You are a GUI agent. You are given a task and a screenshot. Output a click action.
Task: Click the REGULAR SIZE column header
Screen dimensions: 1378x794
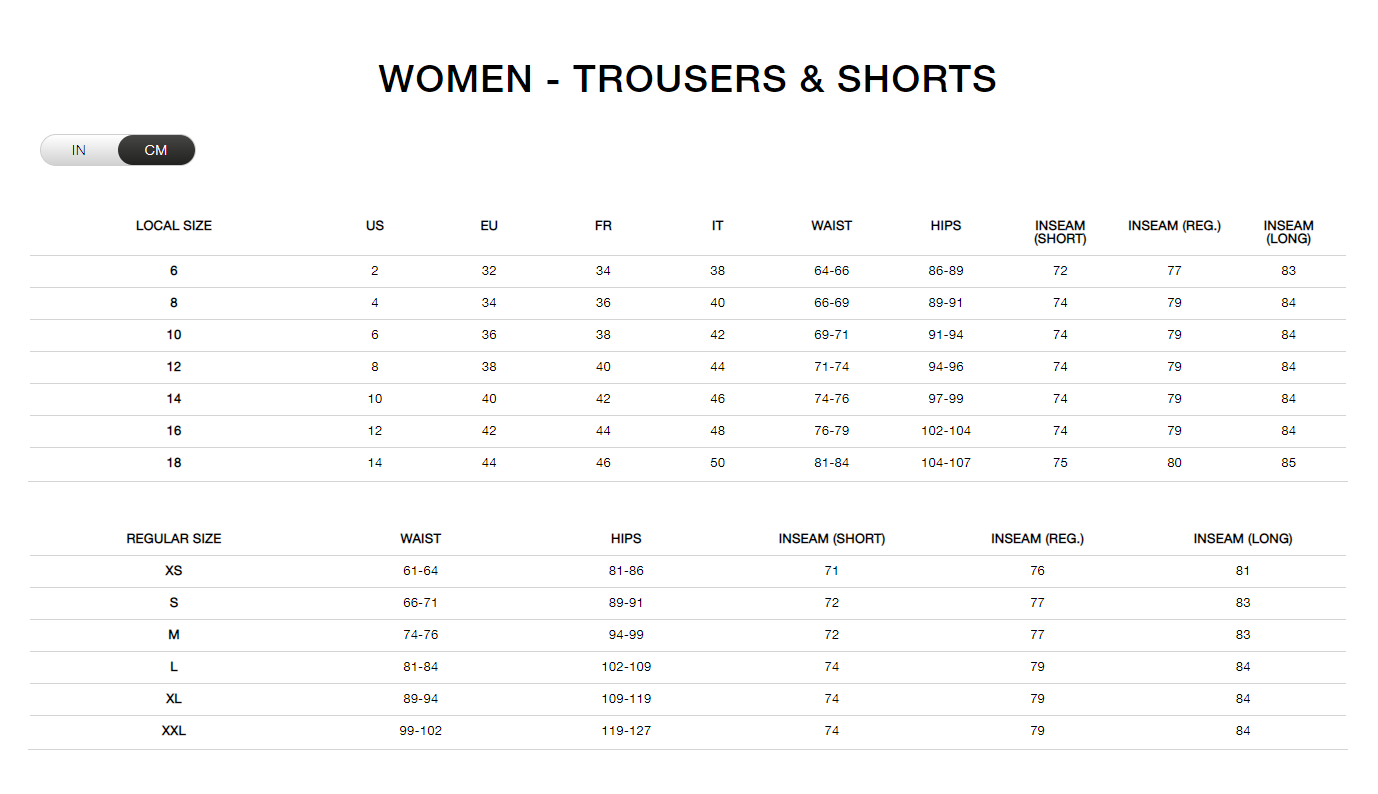point(174,539)
